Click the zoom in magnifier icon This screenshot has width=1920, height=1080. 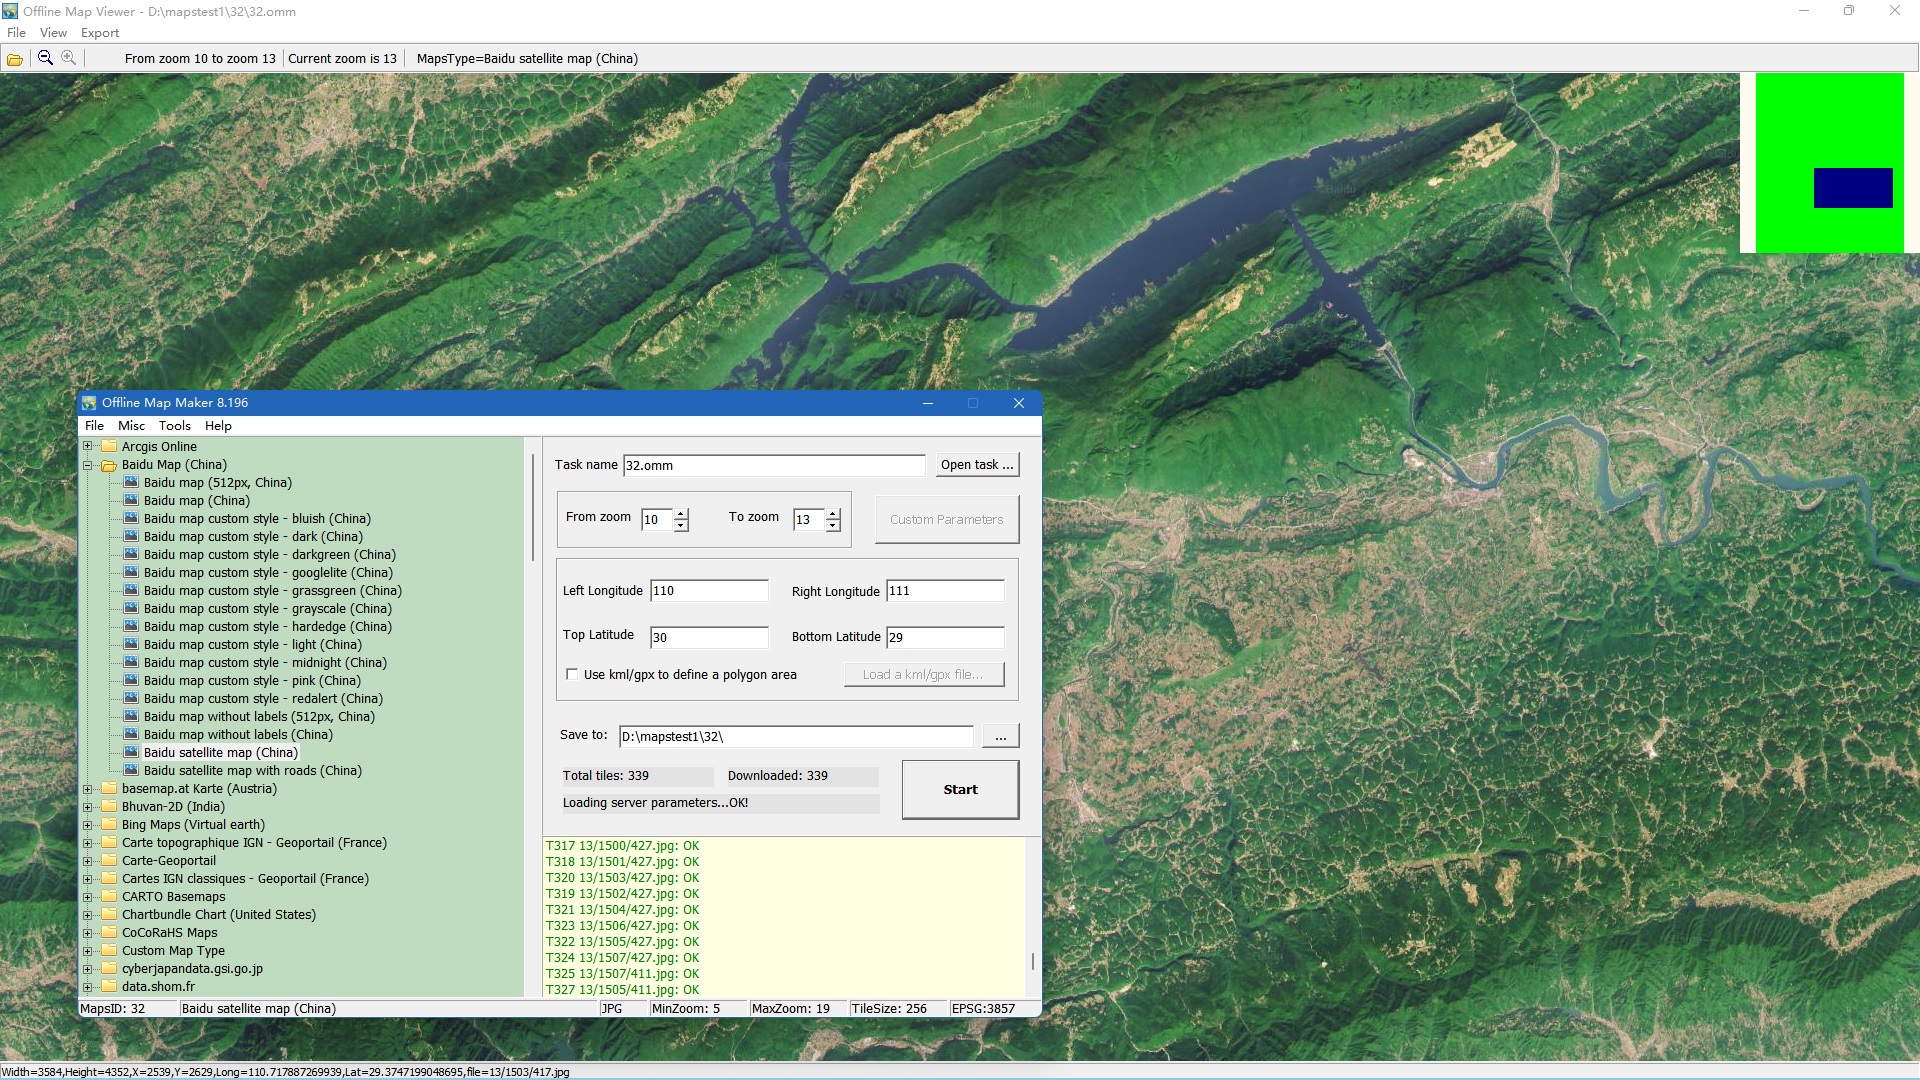pos(68,58)
